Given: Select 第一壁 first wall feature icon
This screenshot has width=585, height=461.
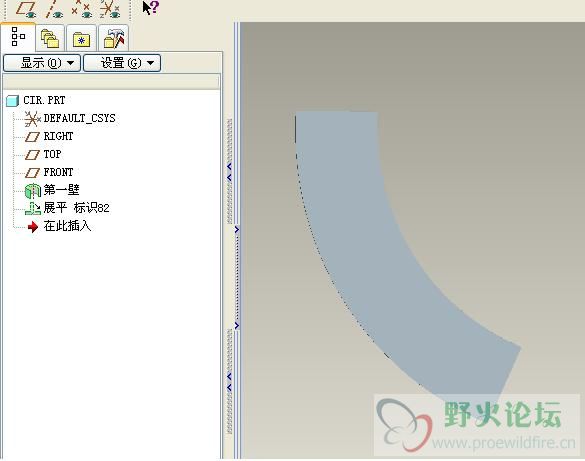Looking at the screenshot, I should 32,191.
